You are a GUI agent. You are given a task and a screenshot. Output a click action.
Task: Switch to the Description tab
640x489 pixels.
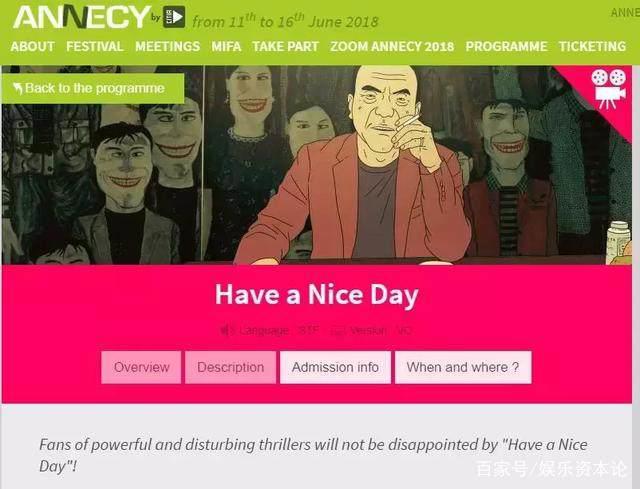tap(231, 367)
